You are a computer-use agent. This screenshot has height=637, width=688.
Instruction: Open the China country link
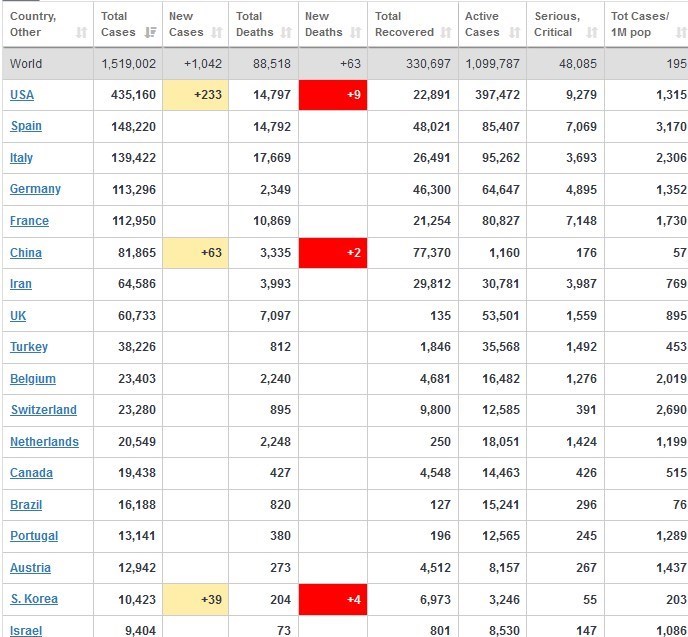tap(26, 253)
